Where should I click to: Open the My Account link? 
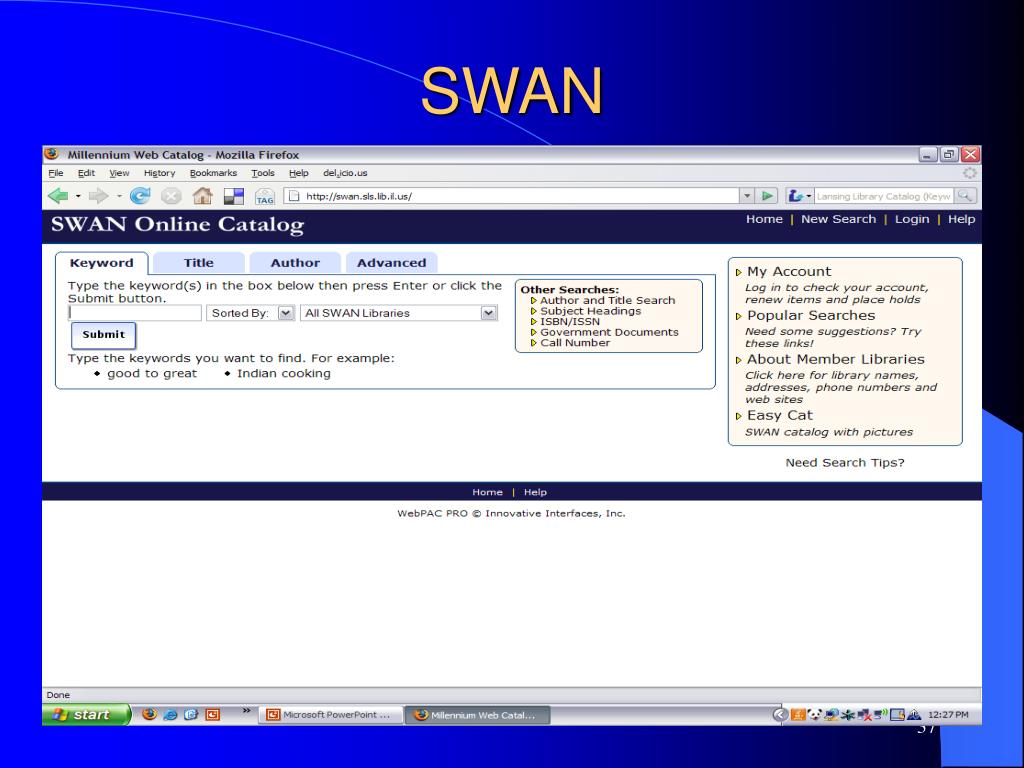pyautogui.click(x=789, y=272)
